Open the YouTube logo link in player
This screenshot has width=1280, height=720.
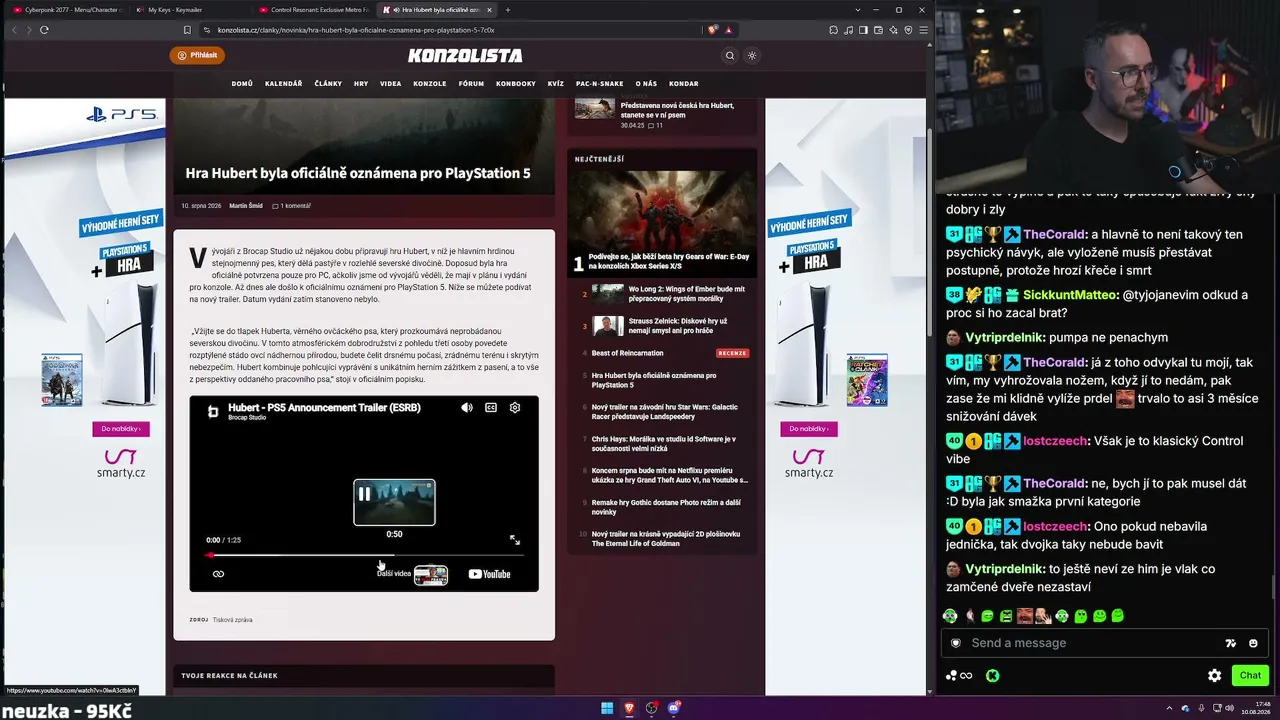pos(490,574)
